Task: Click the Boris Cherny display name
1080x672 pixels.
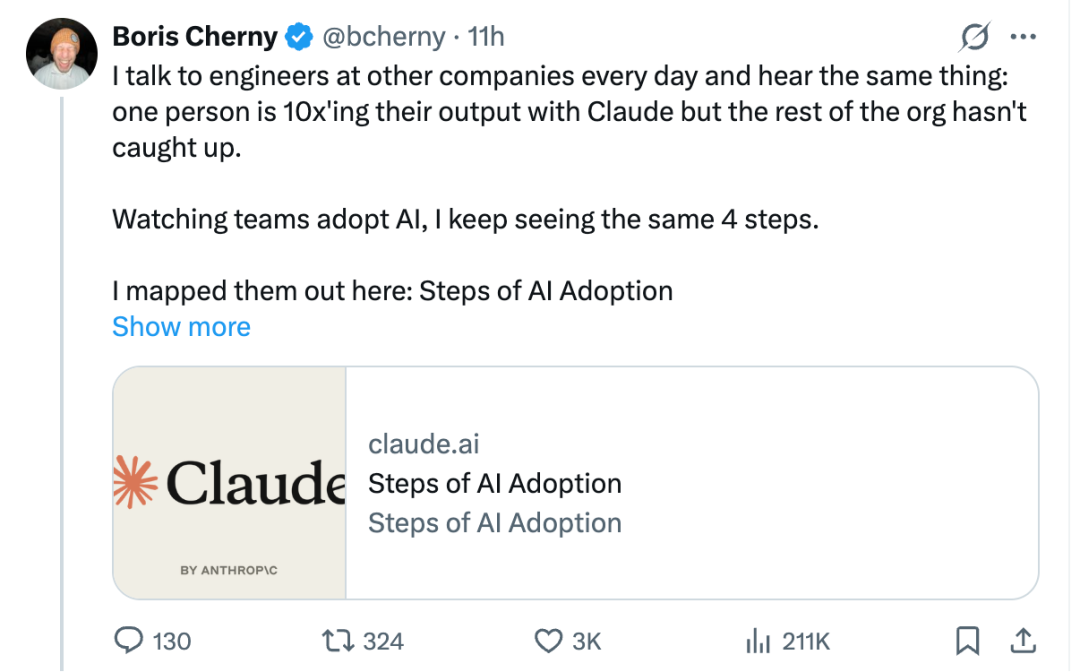Action: coord(195,36)
